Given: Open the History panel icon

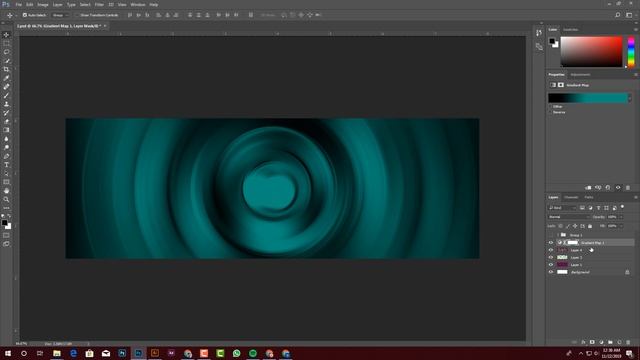Looking at the screenshot, I should click(539, 33).
